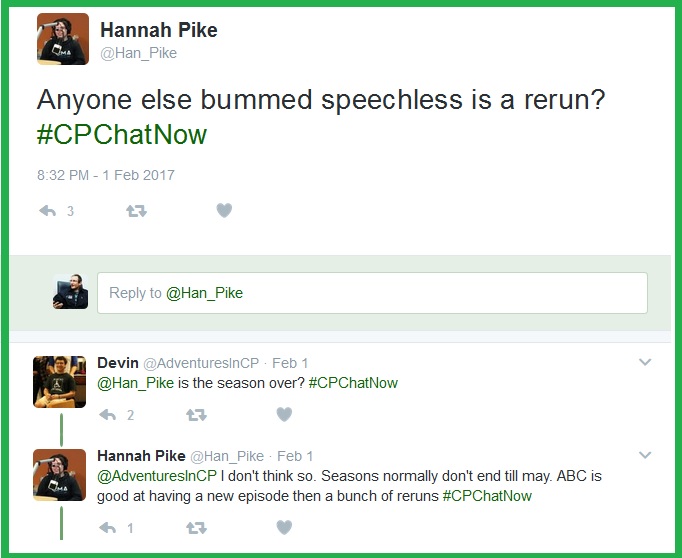Like Devin's tweet
Image resolution: width=682 pixels, height=558 pixels.
[284, 414]
